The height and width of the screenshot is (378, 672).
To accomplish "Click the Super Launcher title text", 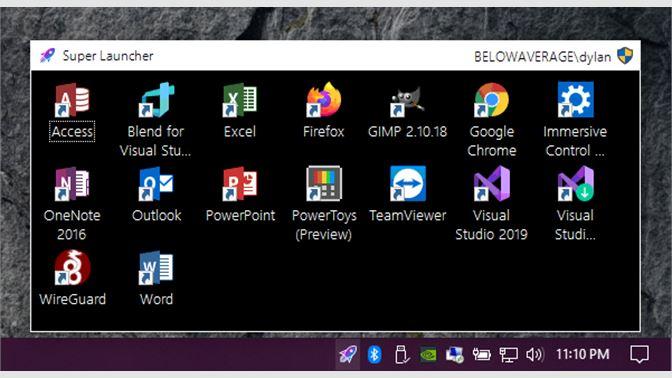I will pyautogui.click(x=108, y=56).
